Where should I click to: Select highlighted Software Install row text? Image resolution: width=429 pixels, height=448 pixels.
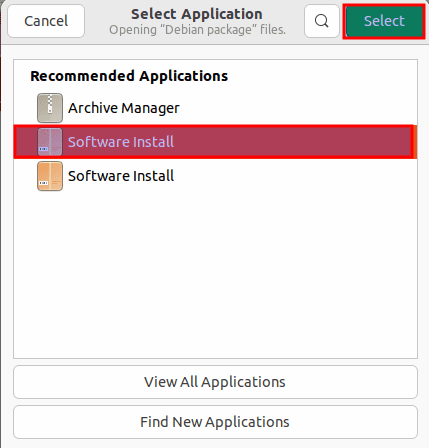point(121,142)
